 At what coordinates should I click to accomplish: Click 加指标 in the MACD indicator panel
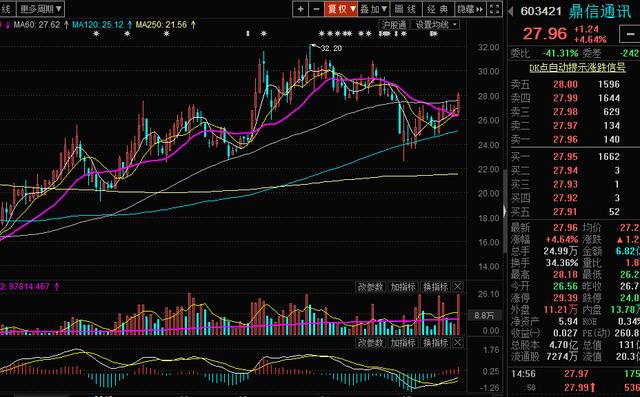(403, 343)
